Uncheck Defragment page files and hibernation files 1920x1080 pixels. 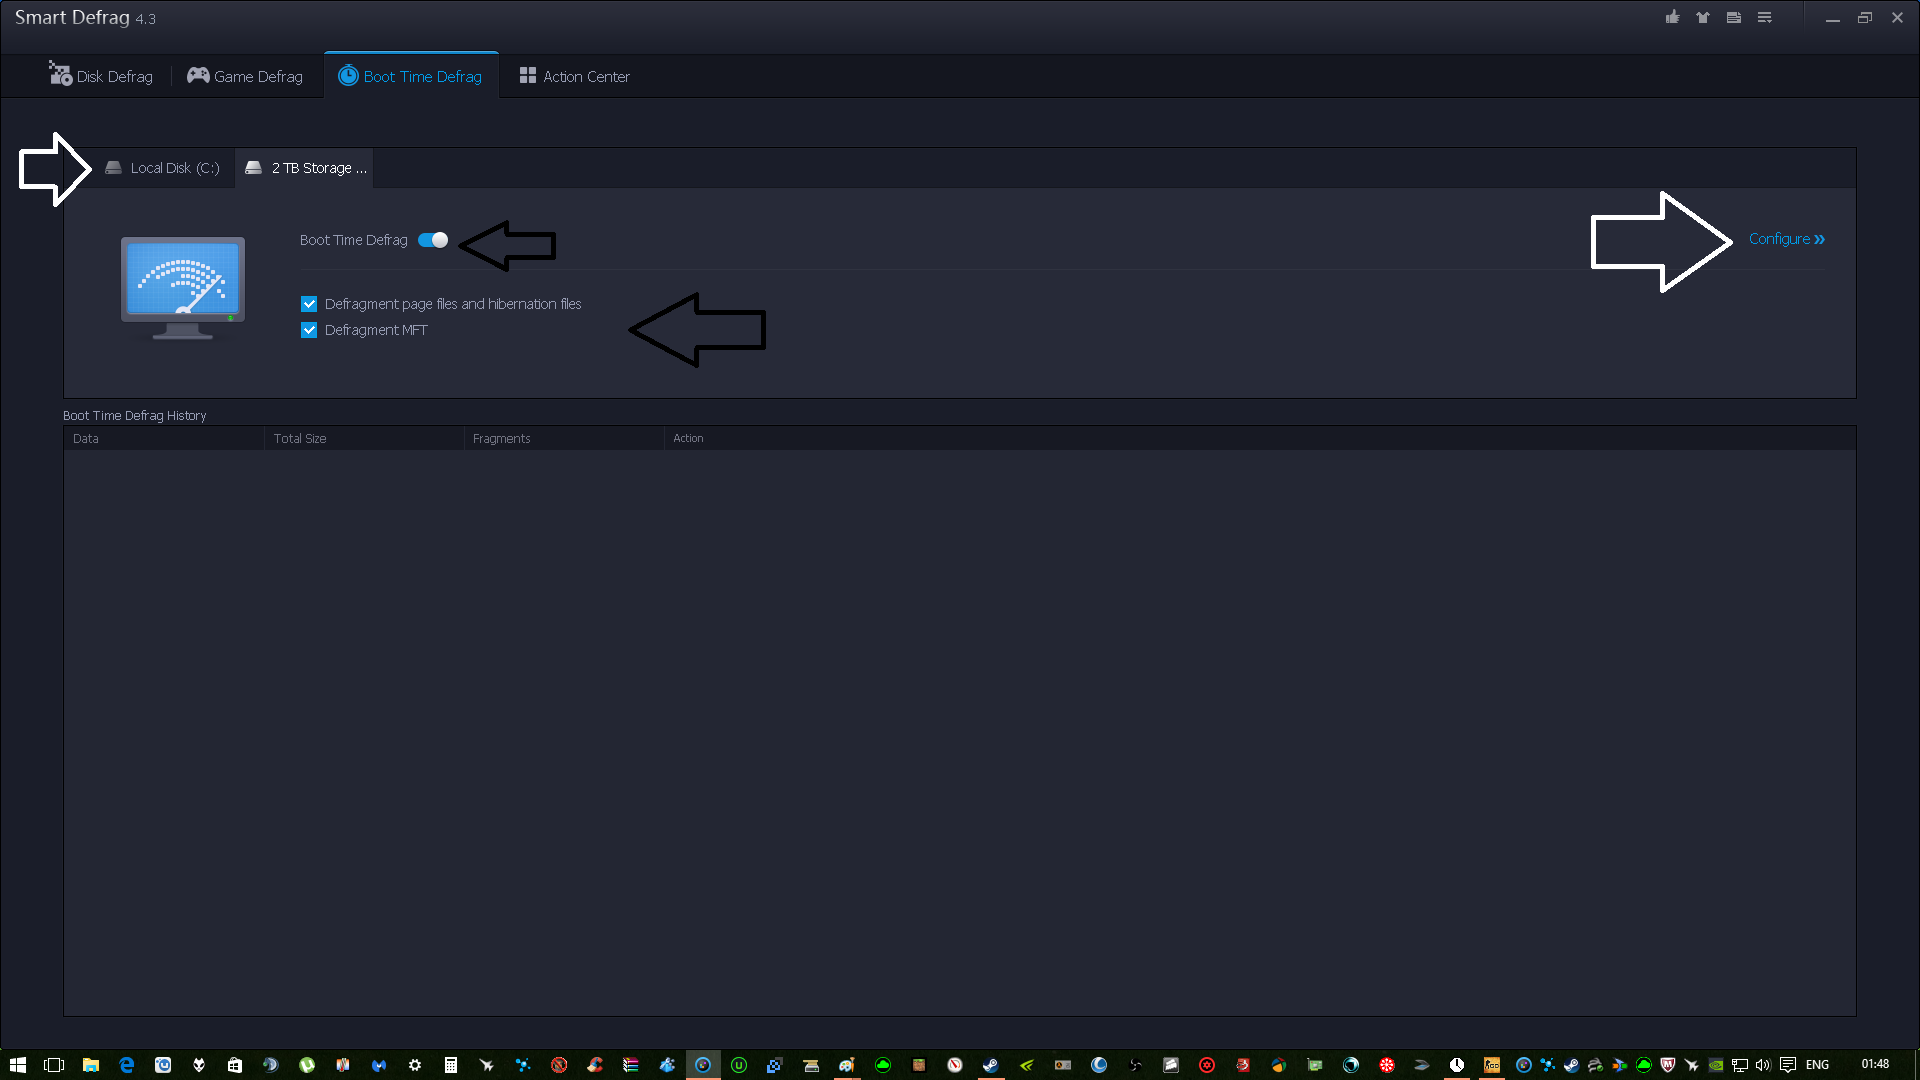(x=309, y=304)
